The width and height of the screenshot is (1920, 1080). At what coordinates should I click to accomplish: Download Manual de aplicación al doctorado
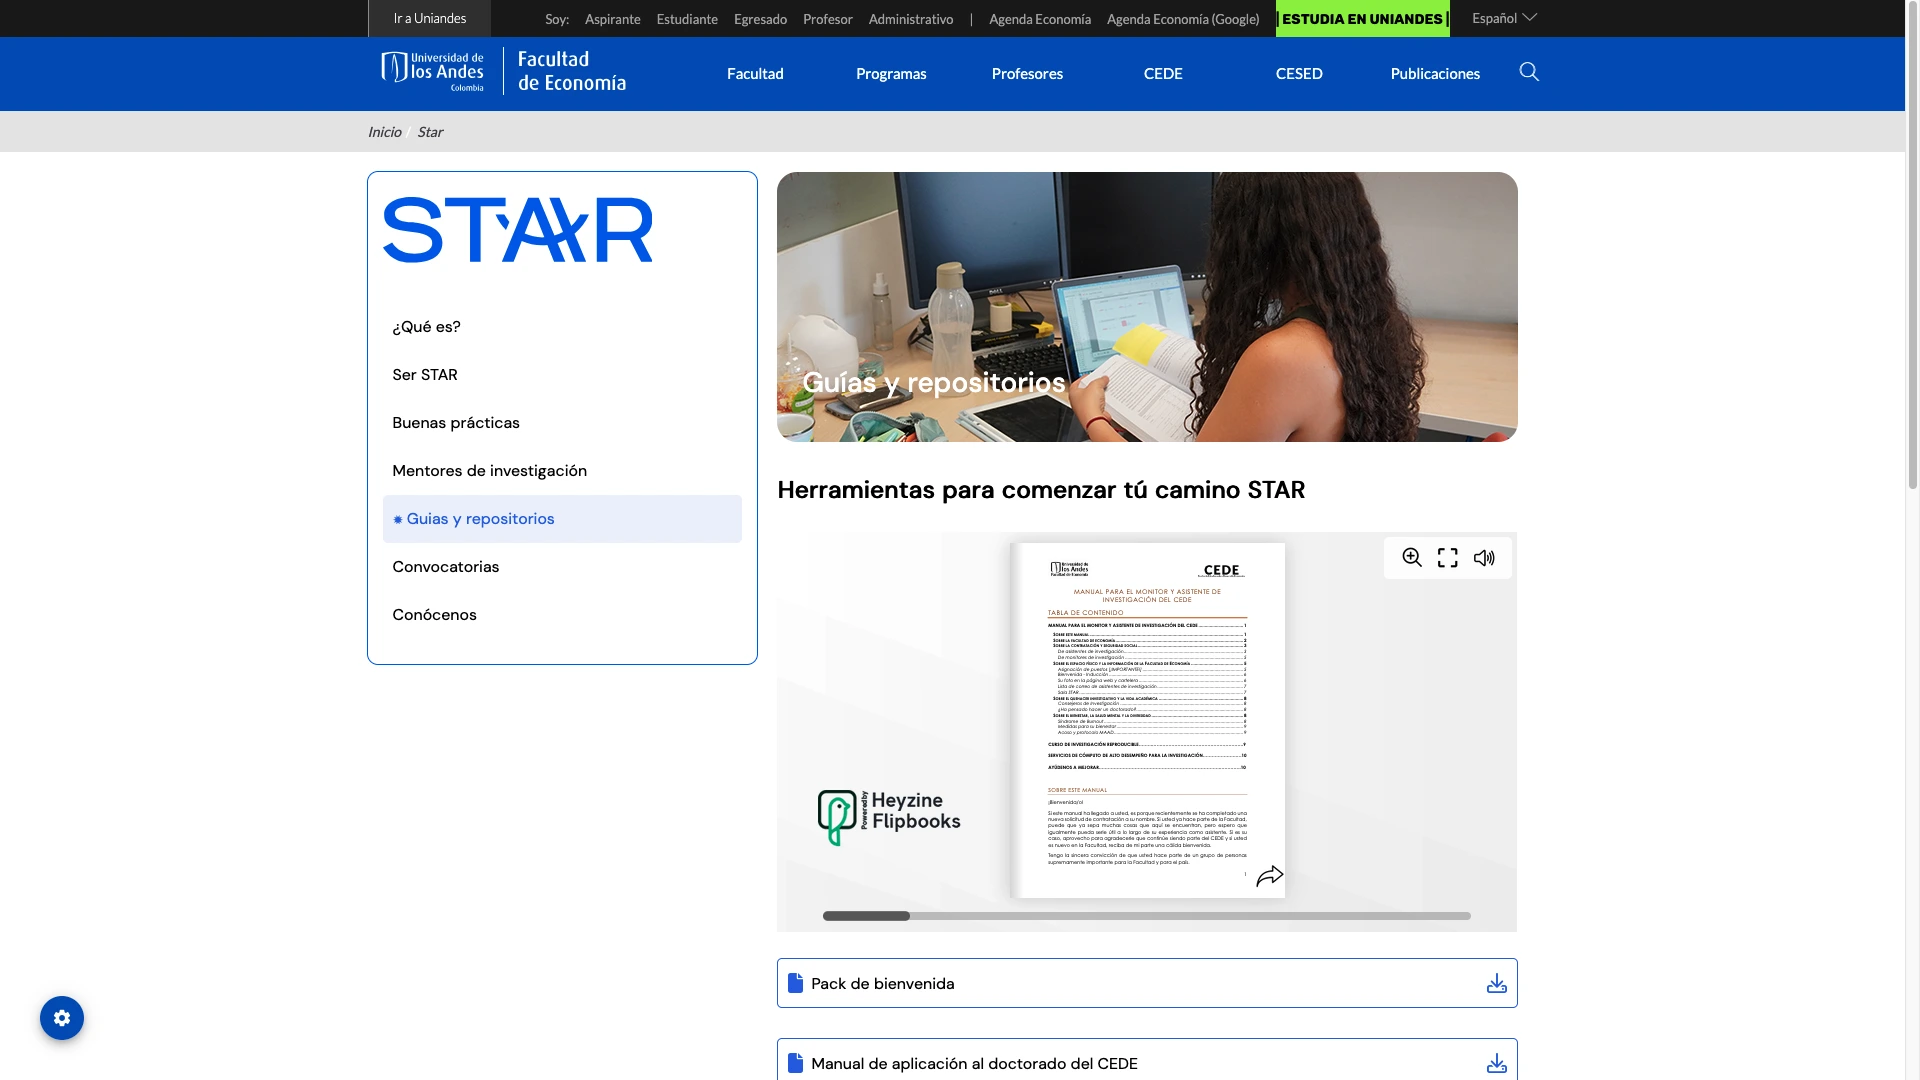pyautogui.click(x=1496, y=1063)
